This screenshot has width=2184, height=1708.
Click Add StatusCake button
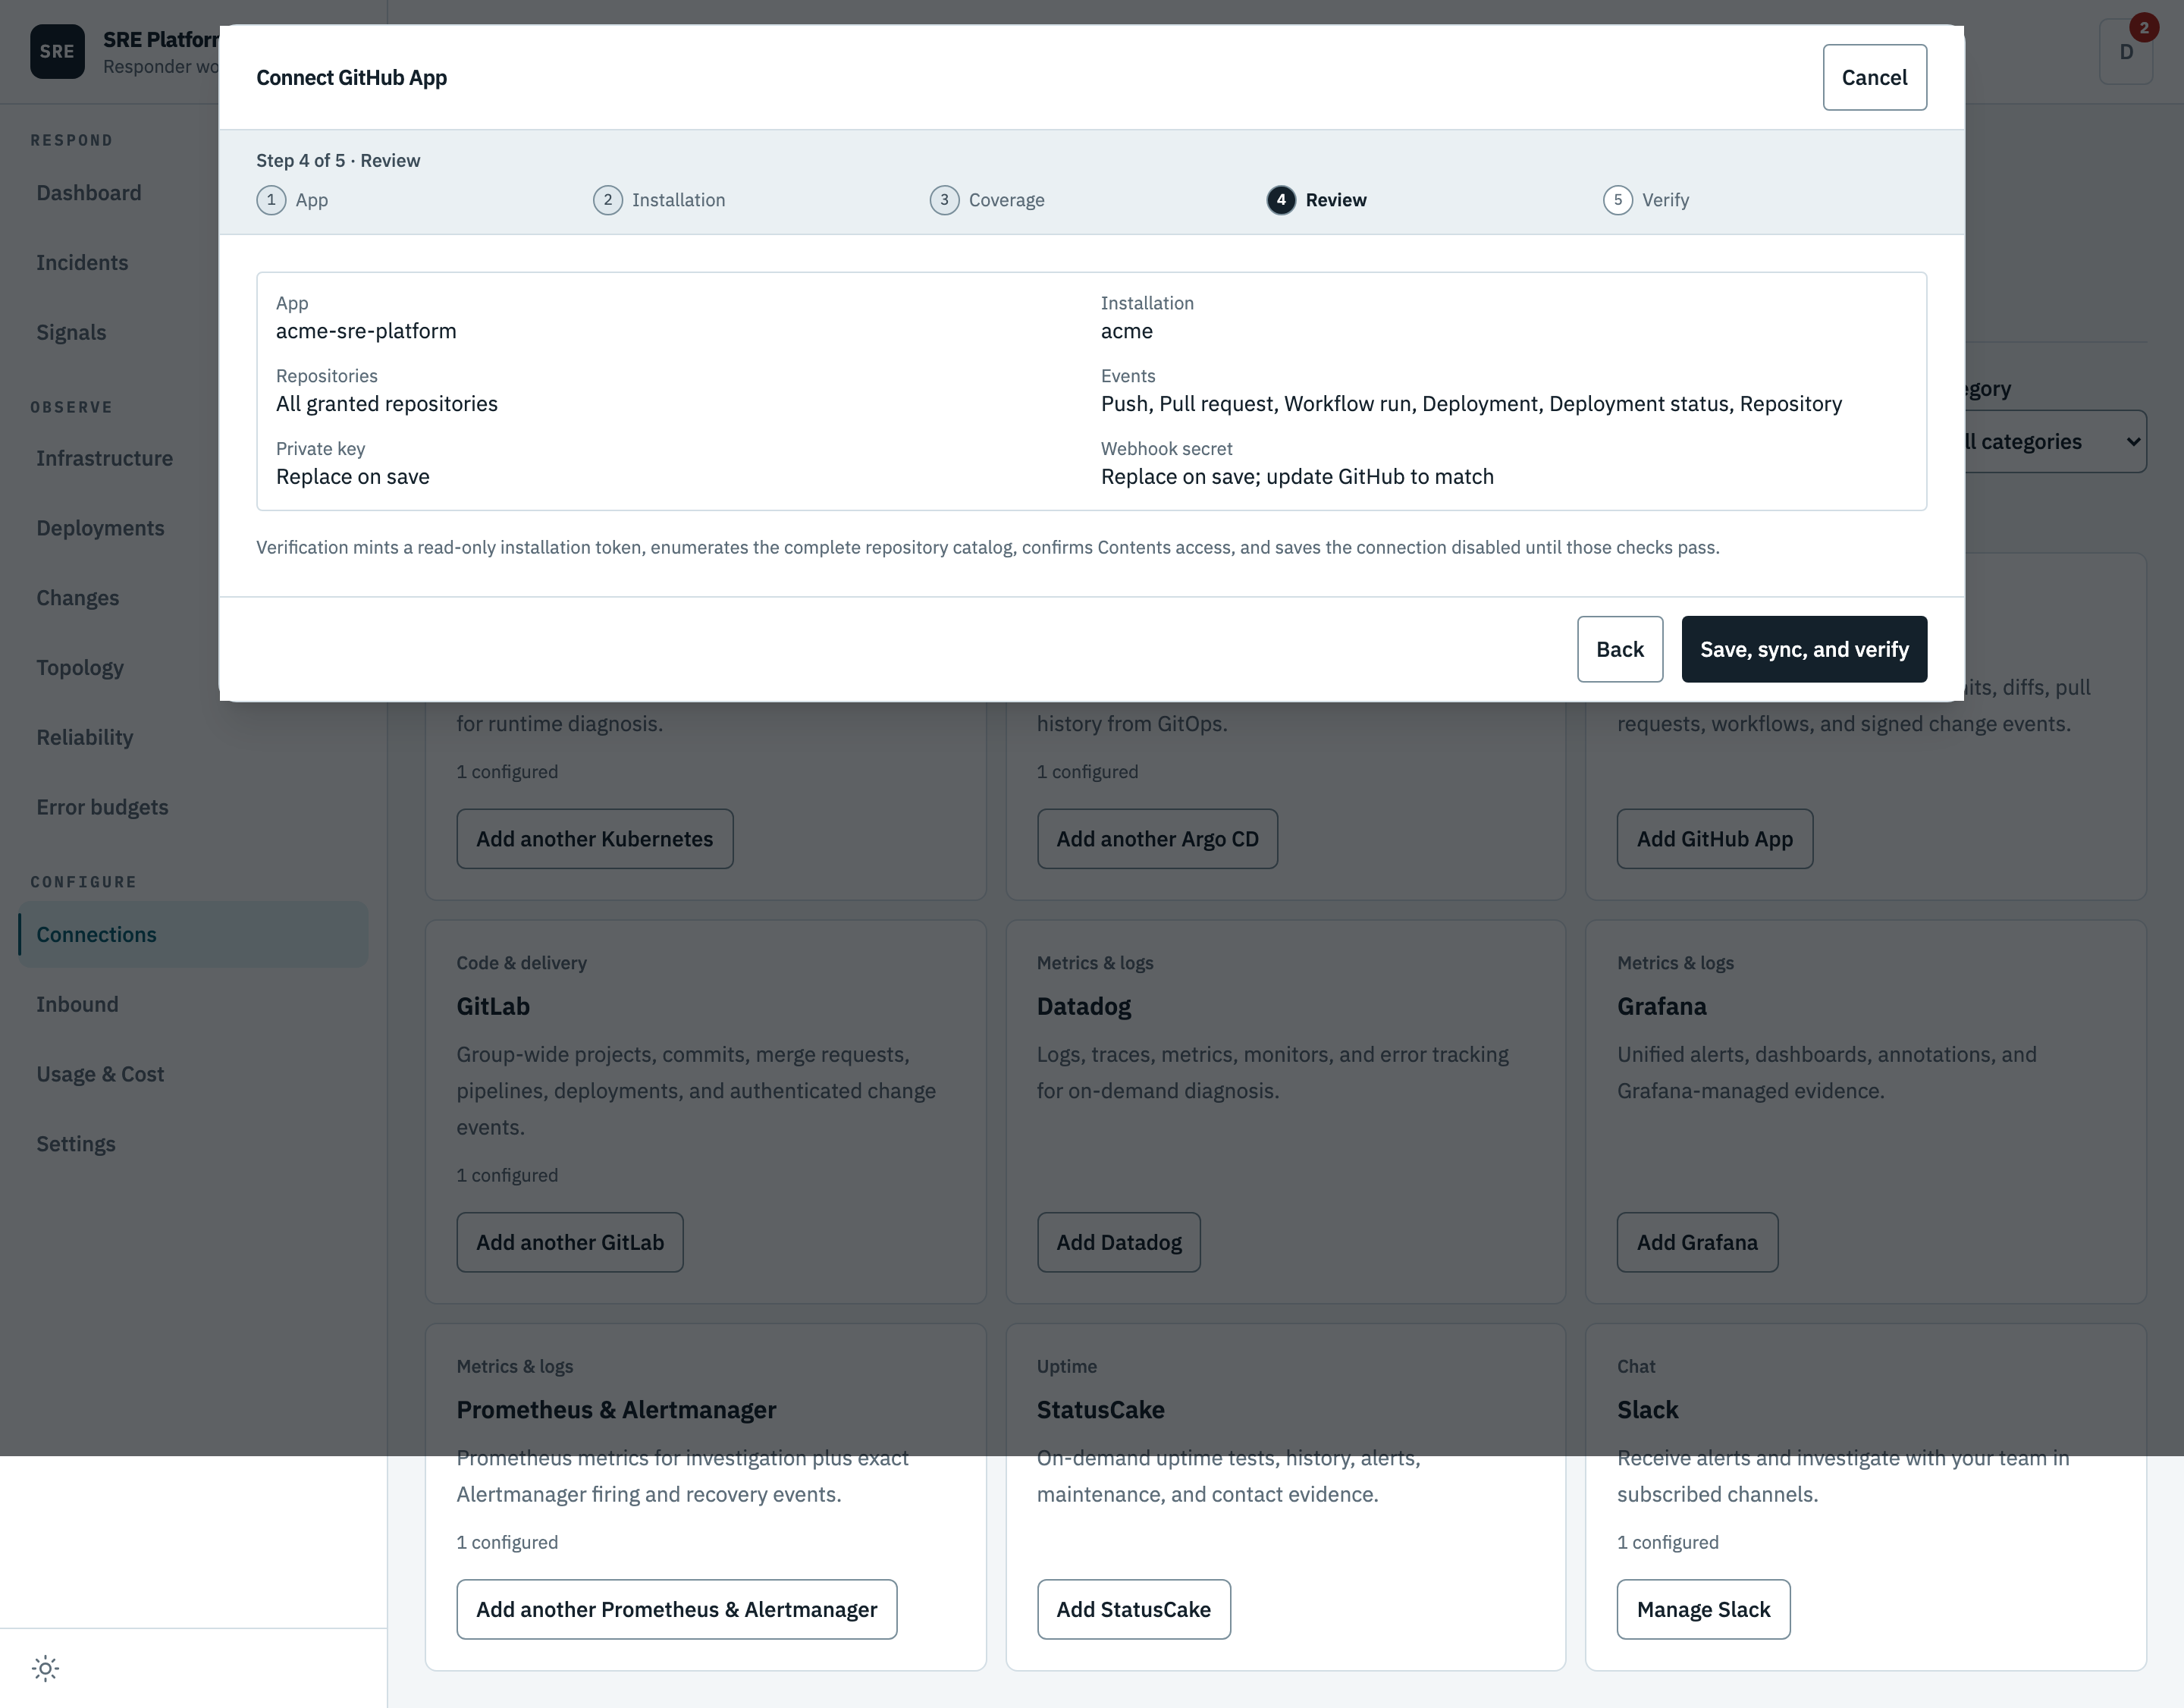click(x=1133, y=1609)
